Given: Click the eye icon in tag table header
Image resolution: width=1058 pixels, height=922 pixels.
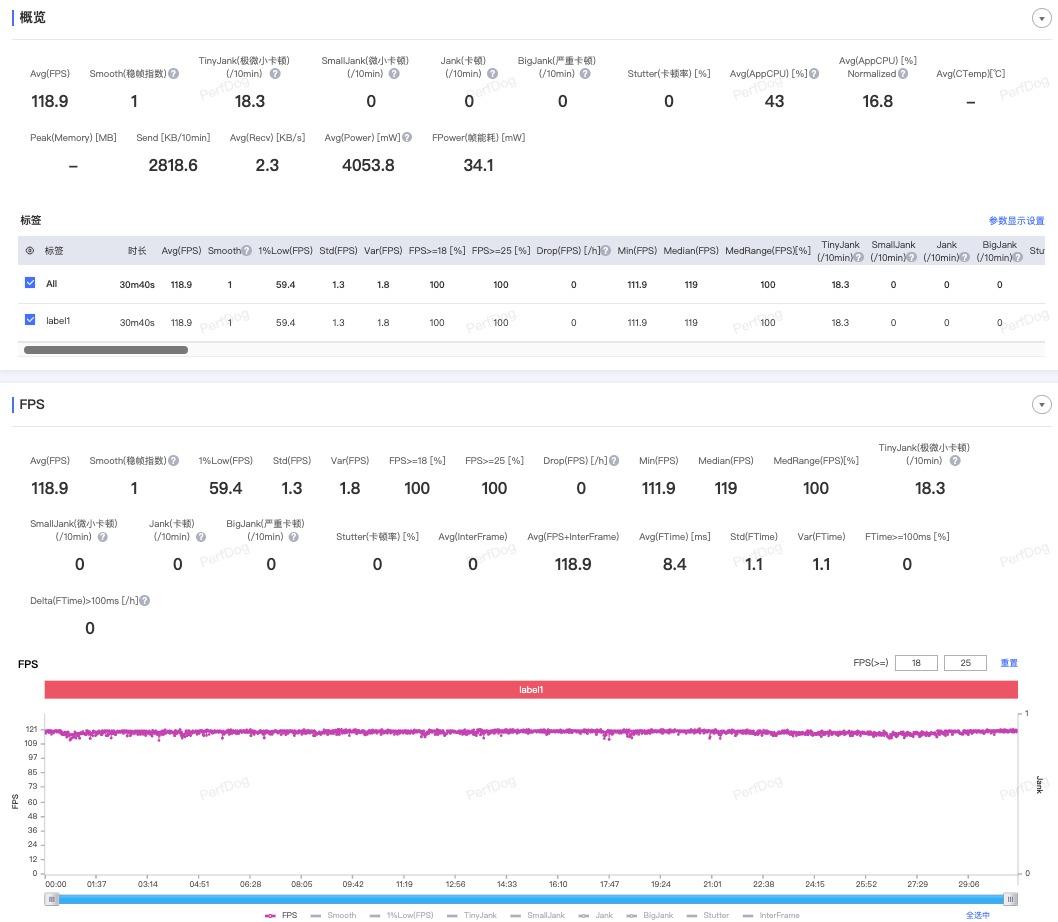Looking at the screenshot, I should tap(30, 250).
